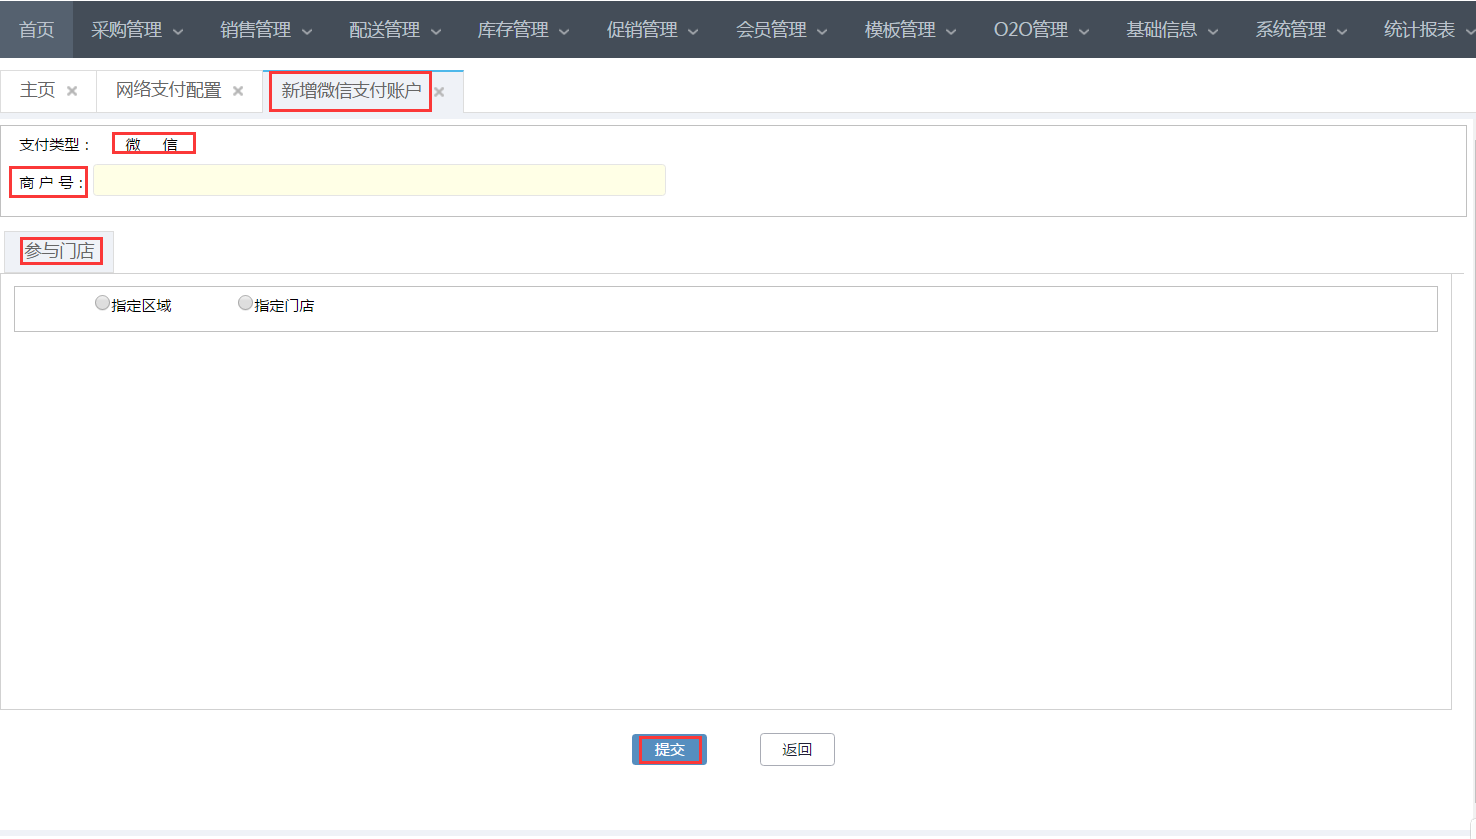This screenshot has height=839, width=1476.
Task: Expand the 库存管理 dropdown menu
Action: (524, 30)
